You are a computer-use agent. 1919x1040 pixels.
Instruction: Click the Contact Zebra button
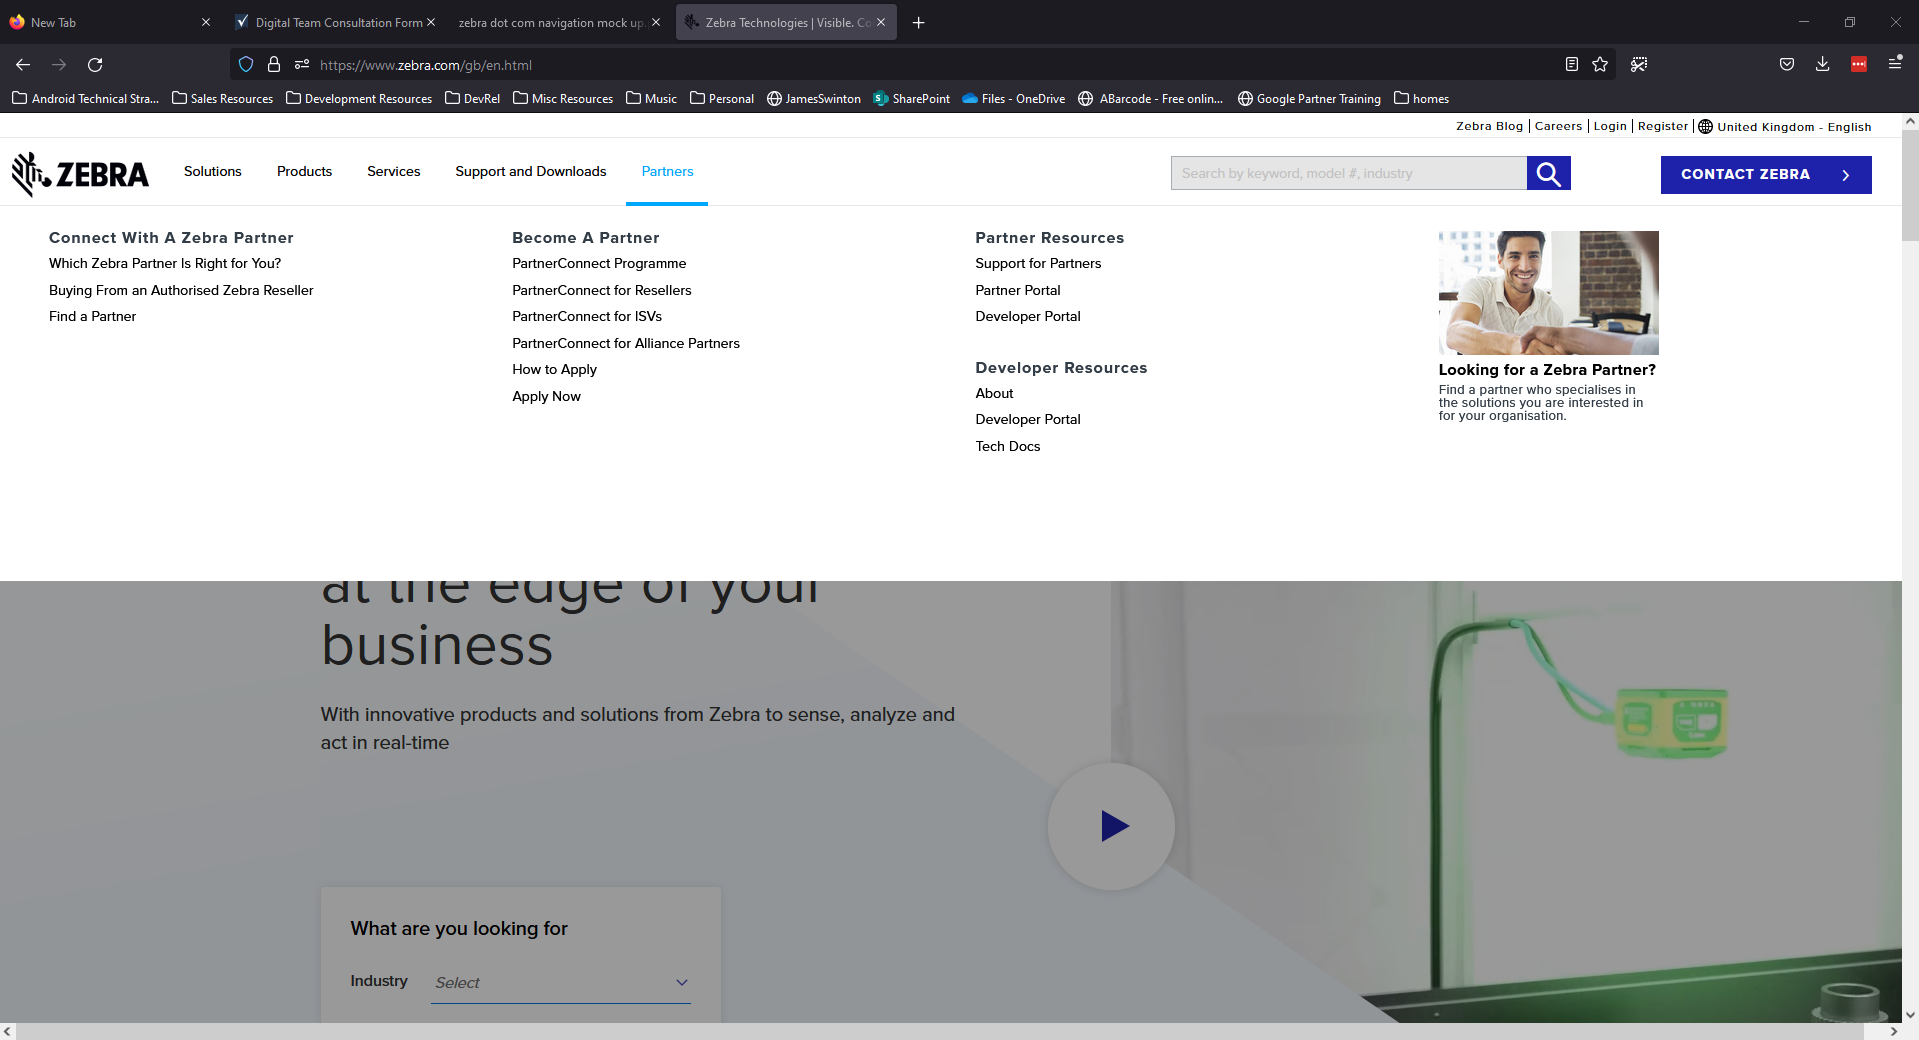pyautogui.click(x=1765, y=174)
